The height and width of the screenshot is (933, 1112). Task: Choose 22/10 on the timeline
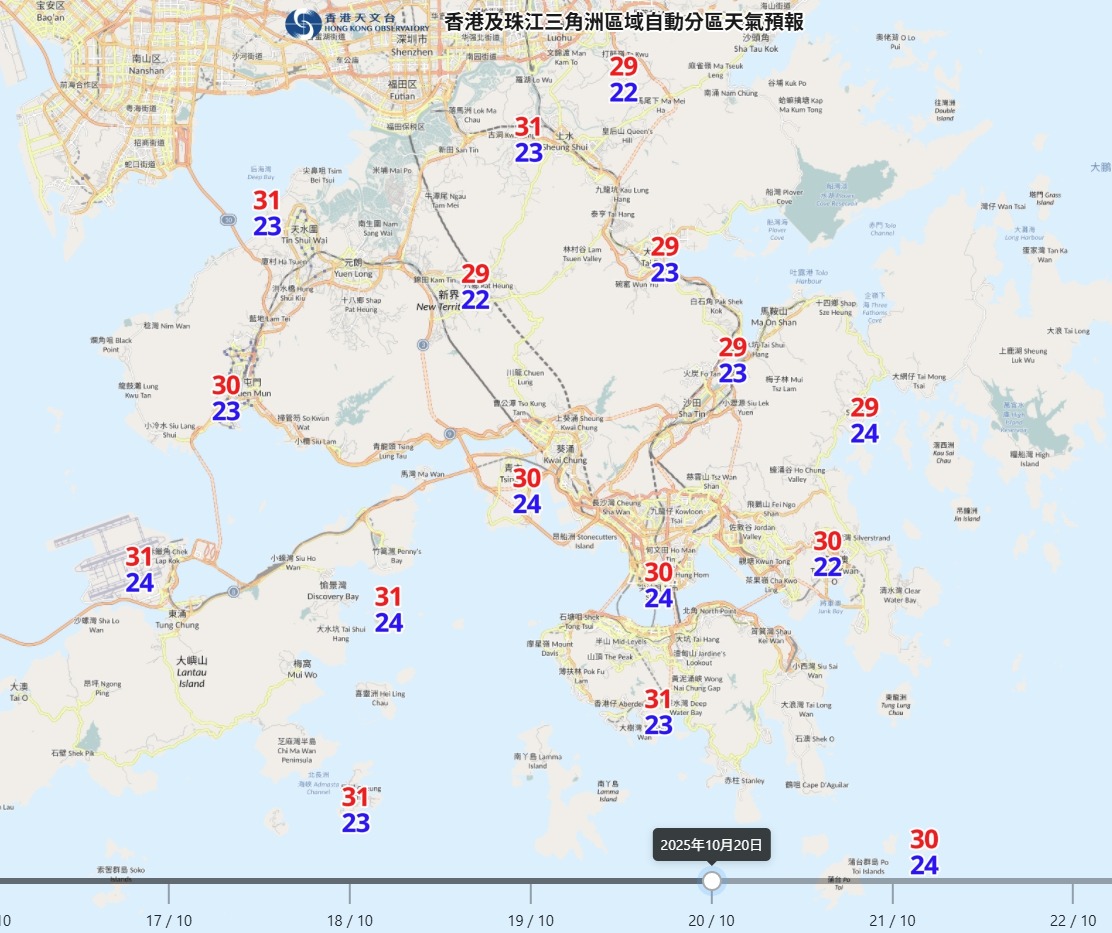click(1073, 892)
